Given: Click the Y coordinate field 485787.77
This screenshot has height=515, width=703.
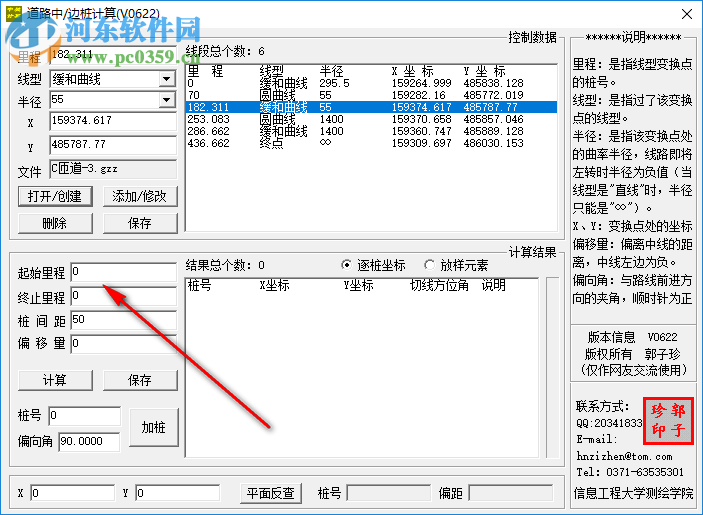Looking at the screenshot, I should point(113,145).
